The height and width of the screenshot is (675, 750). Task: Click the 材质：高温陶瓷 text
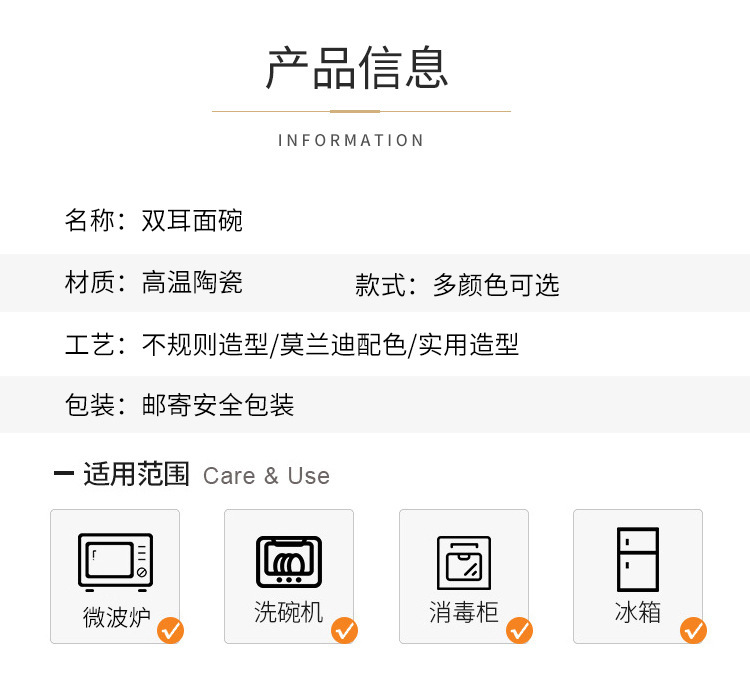coord(154,283)
